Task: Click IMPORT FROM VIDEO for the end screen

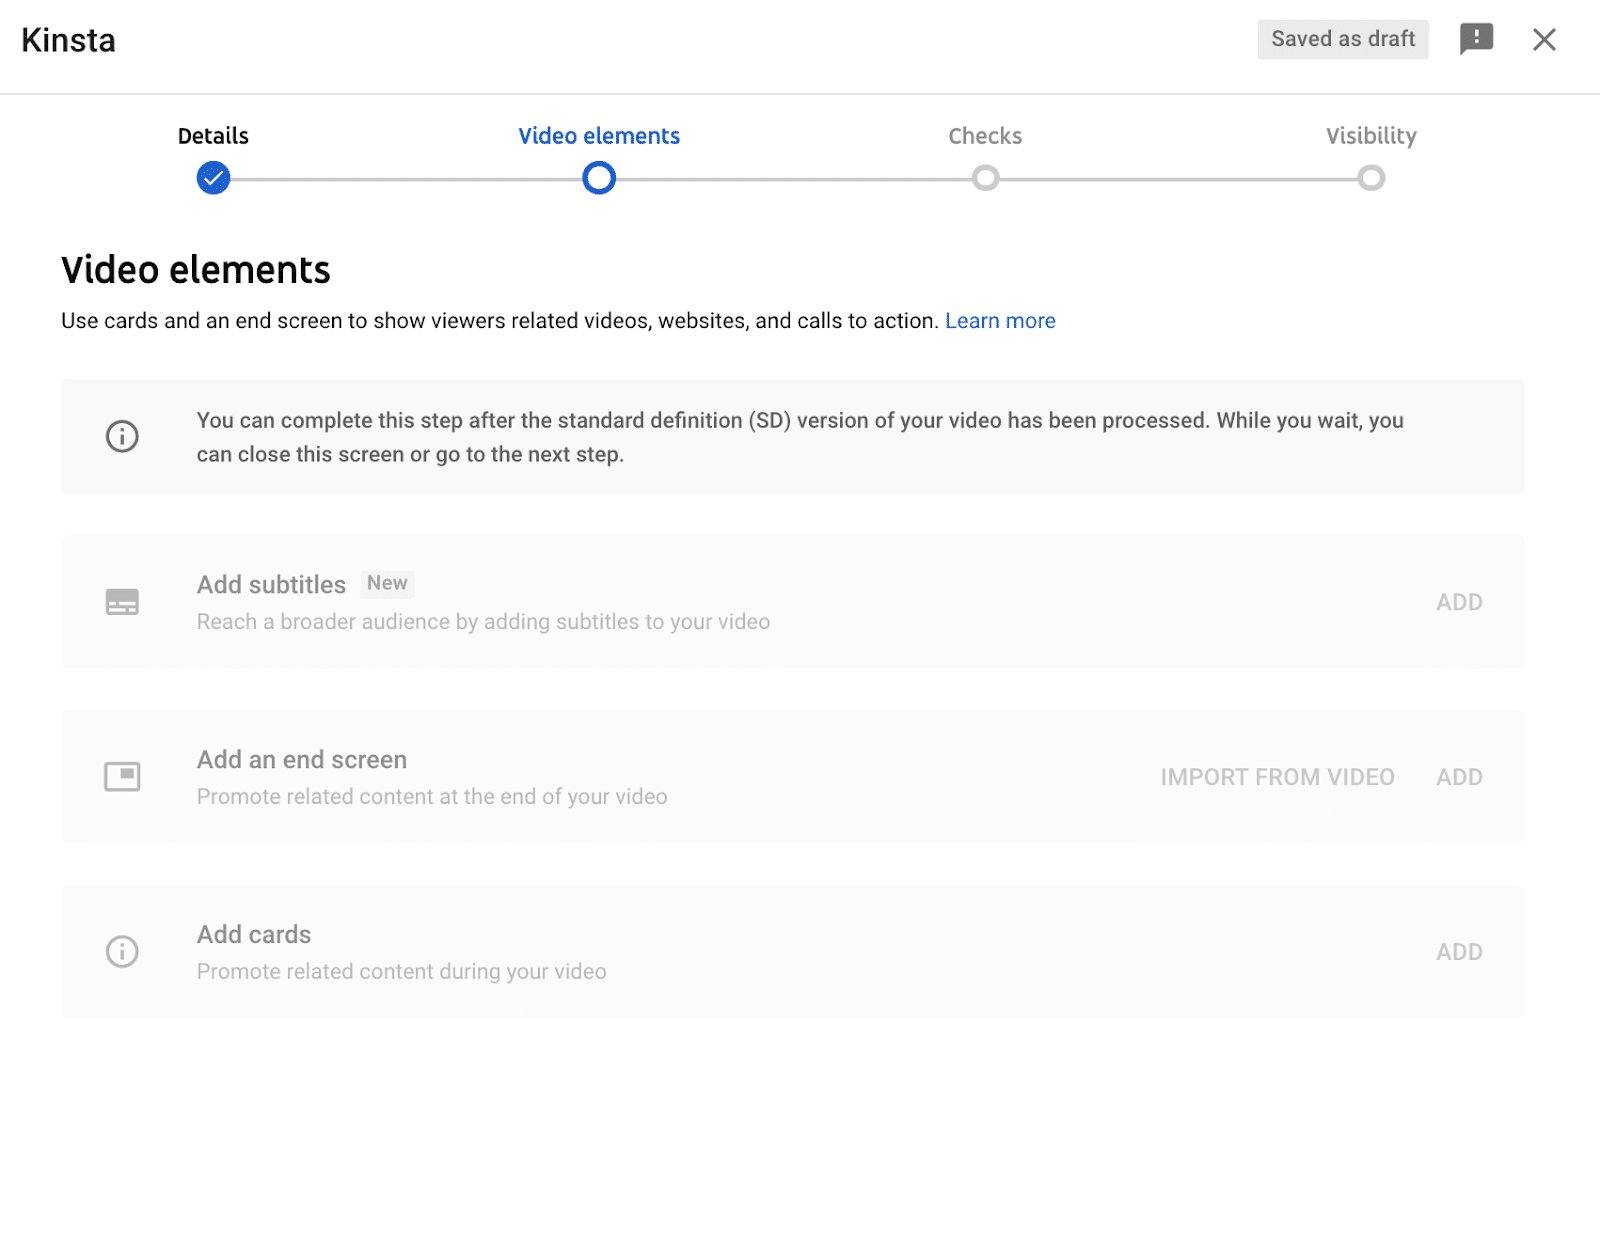Action: pyautogui.click(x=1277, y=776)
